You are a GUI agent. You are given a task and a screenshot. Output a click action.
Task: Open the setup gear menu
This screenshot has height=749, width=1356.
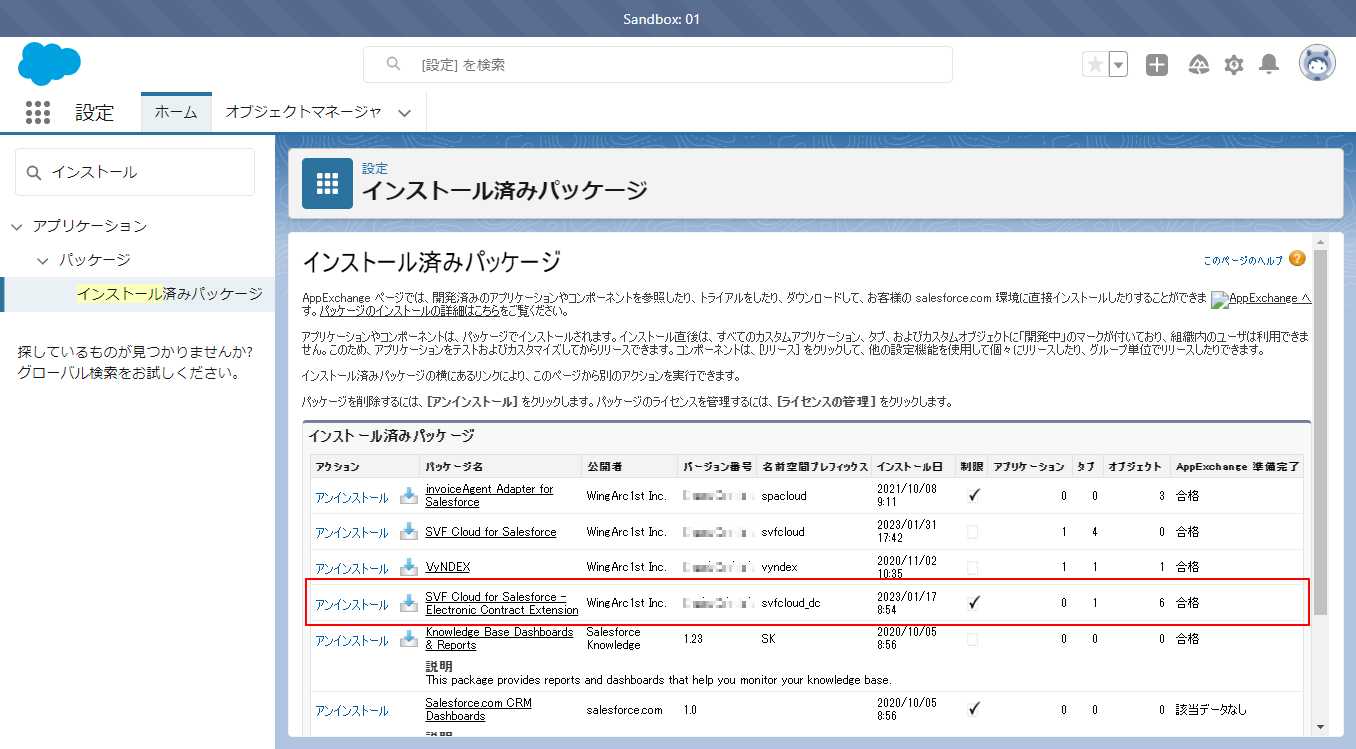click(x=1234, y=65)
